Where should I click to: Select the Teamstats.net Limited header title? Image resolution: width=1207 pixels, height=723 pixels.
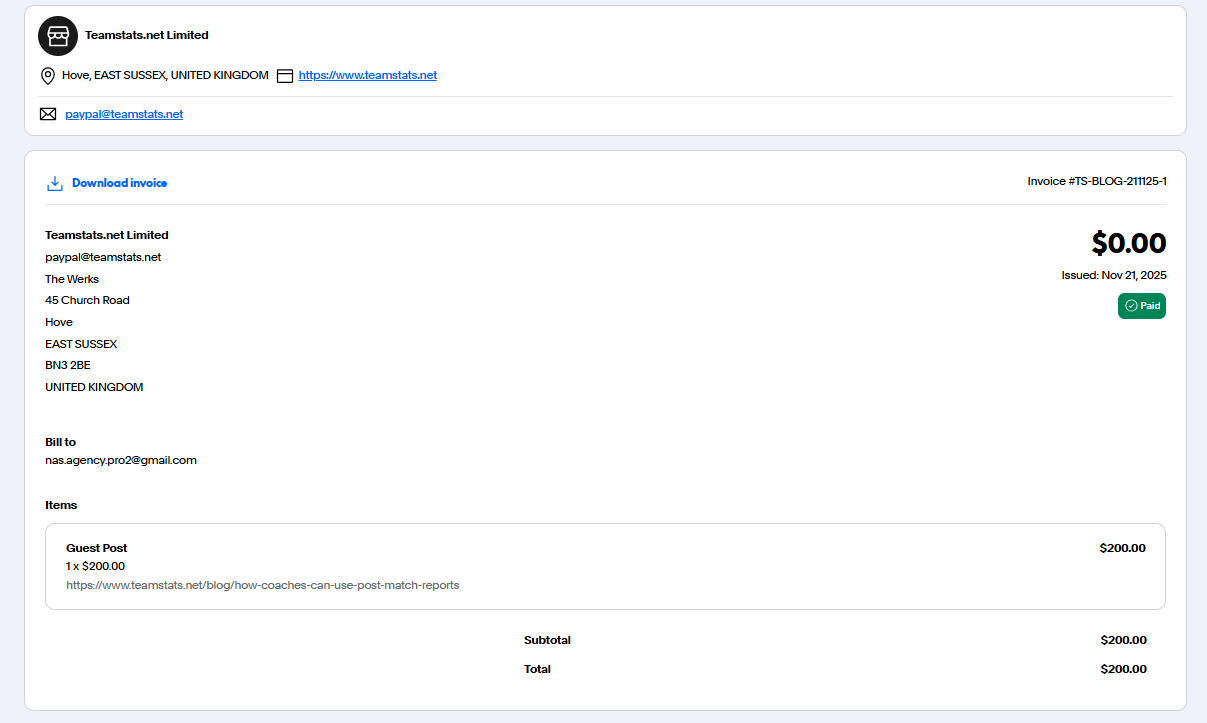[147, 35]
